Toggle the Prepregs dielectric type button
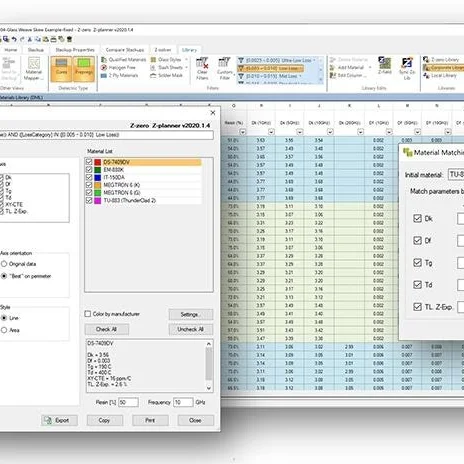The image size is (464, 464). 83,69
